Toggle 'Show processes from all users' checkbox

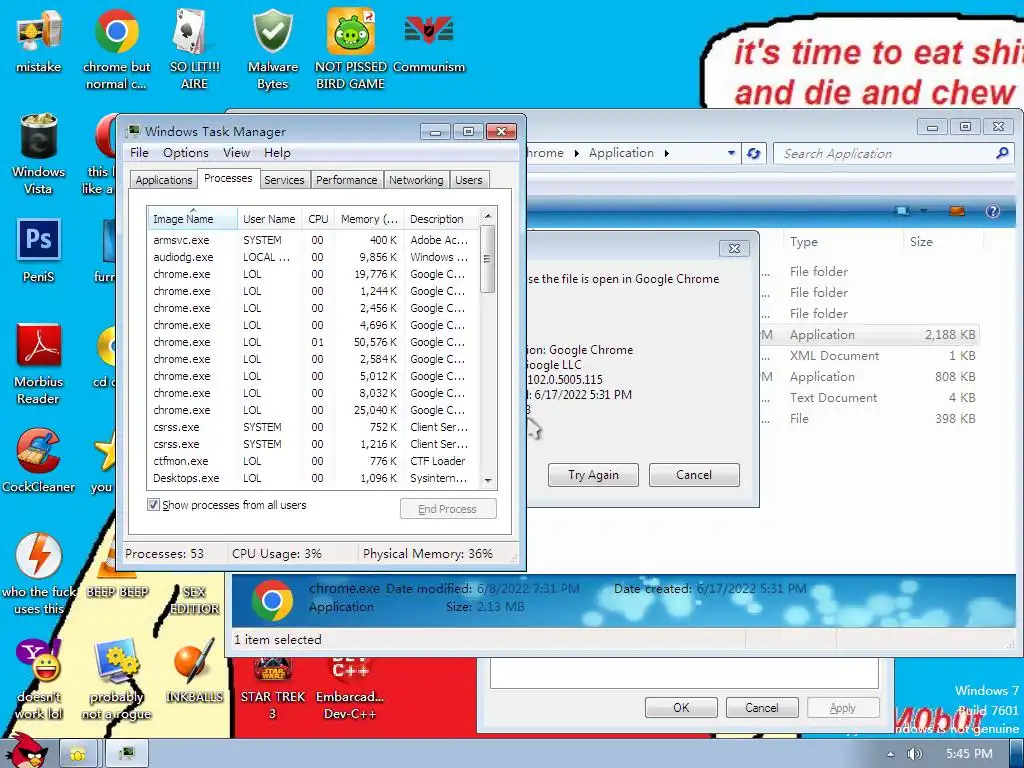(x=153, y=505)
